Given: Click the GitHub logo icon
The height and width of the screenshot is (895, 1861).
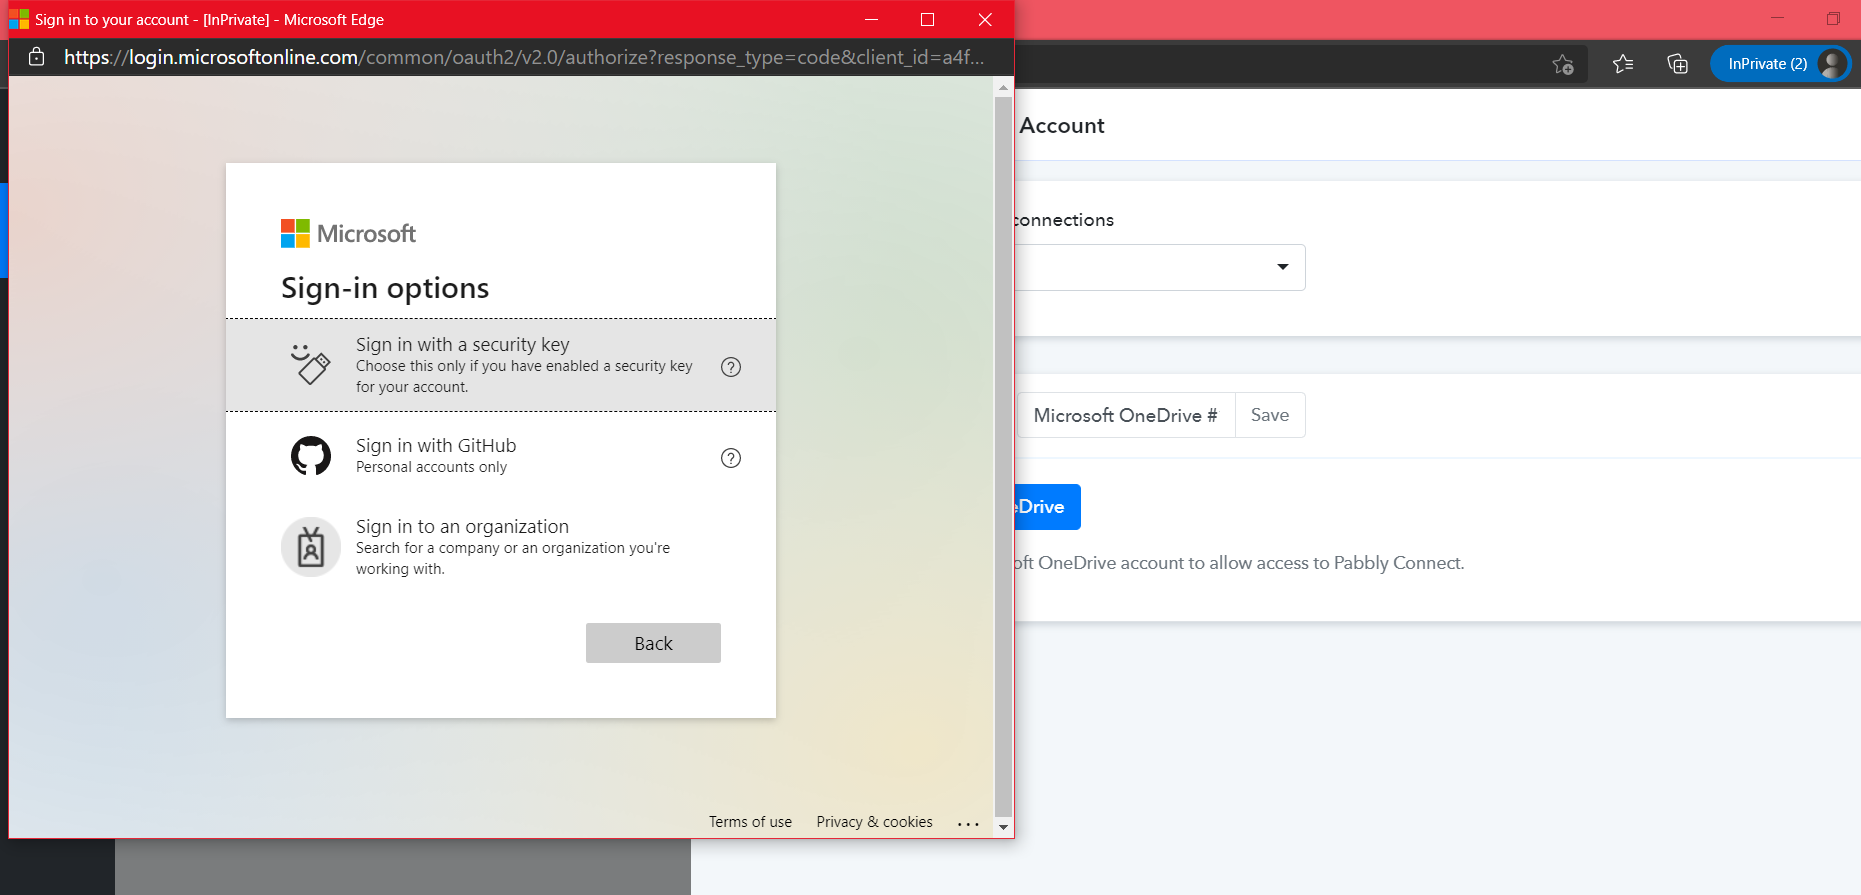Looking at the screenshot, I should pyautogui.click(x=311, y=456).
